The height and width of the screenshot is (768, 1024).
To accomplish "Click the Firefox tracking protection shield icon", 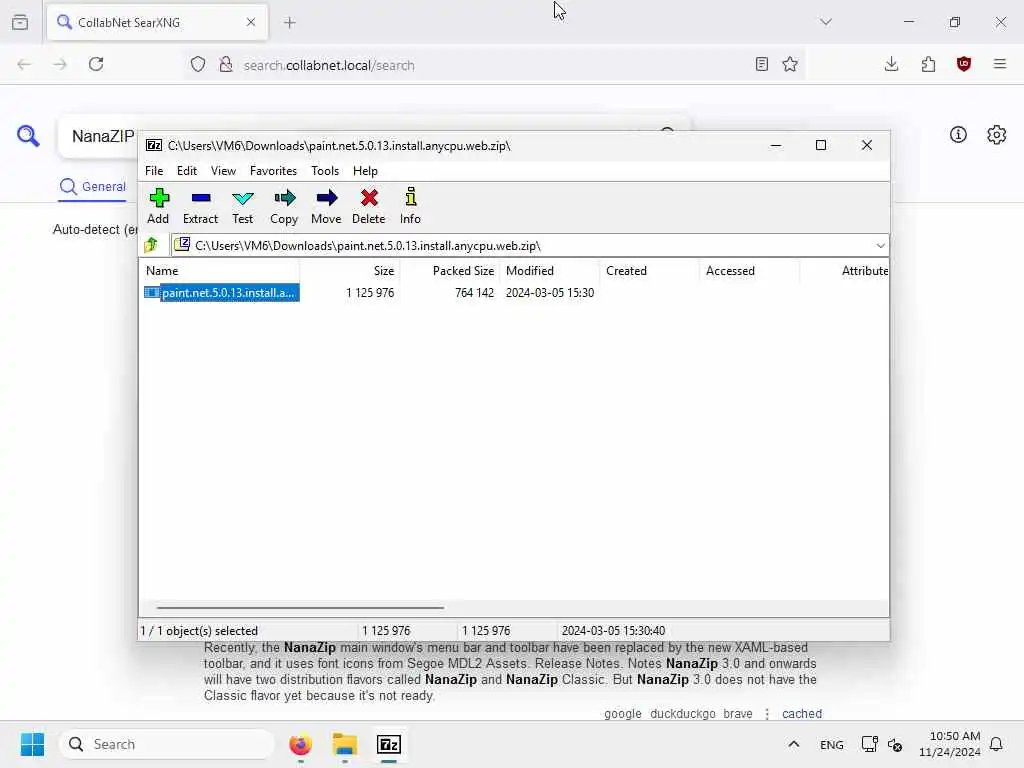I will (198, 64).
